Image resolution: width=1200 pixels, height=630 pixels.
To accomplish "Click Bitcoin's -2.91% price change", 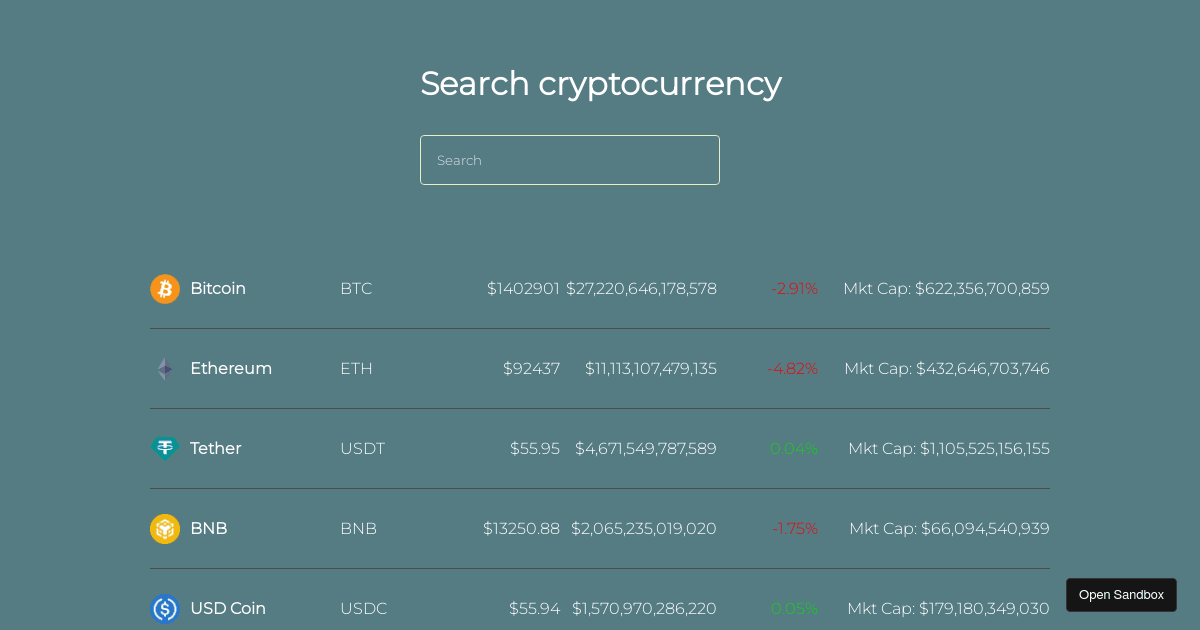I will [795, 288].
